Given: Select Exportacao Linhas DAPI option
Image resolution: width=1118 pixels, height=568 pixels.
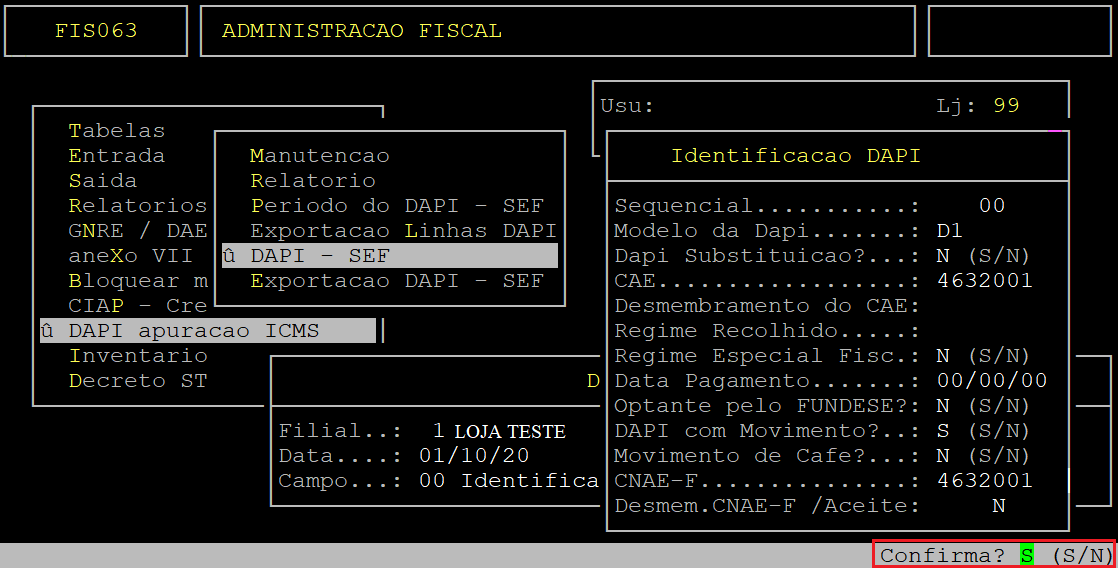Looking at the screenshot, I should pyautogui.click(x=403, y=231).
